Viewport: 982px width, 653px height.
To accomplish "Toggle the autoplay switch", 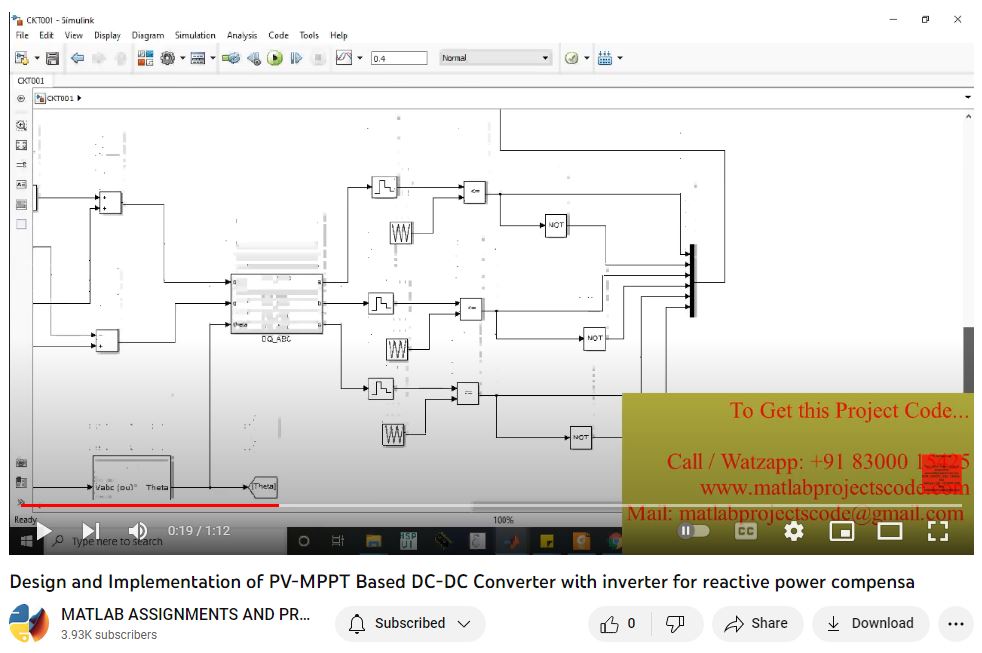I will 693,531.
